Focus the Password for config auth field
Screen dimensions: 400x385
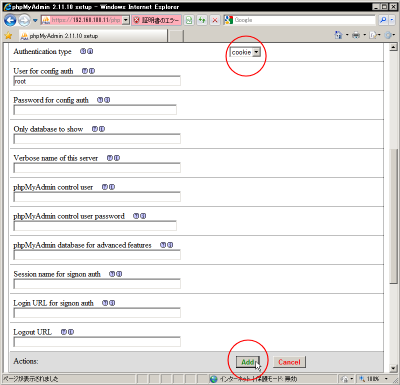tap(95, 110)
